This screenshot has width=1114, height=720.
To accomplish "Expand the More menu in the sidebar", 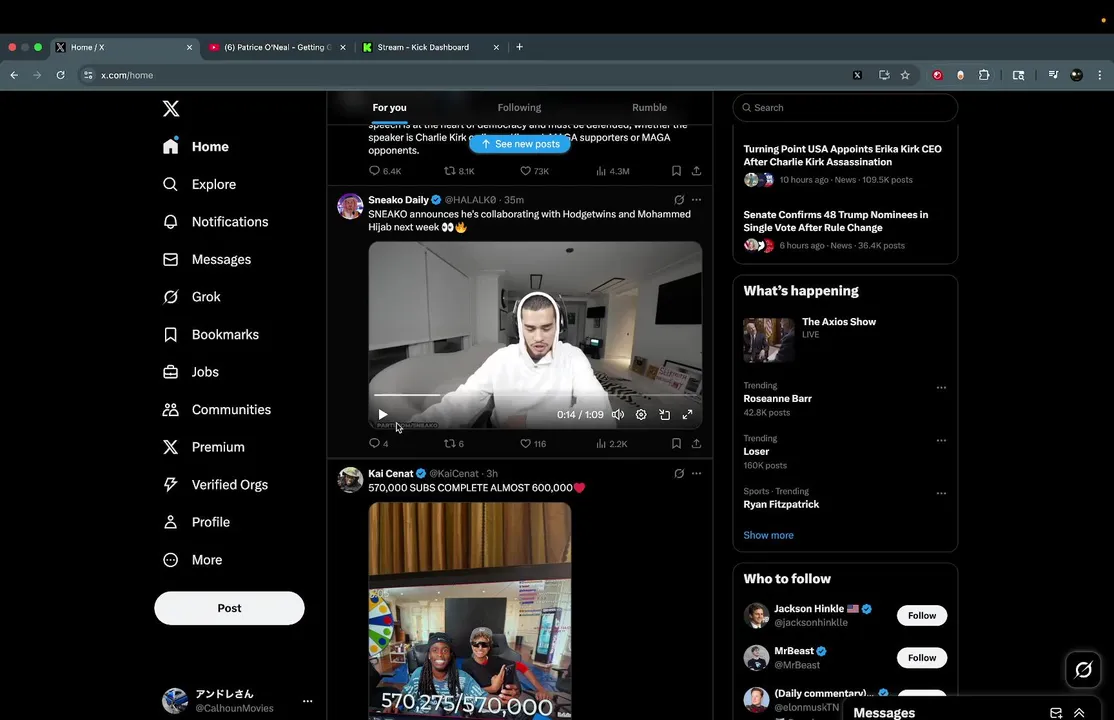I will pos(192,560).
